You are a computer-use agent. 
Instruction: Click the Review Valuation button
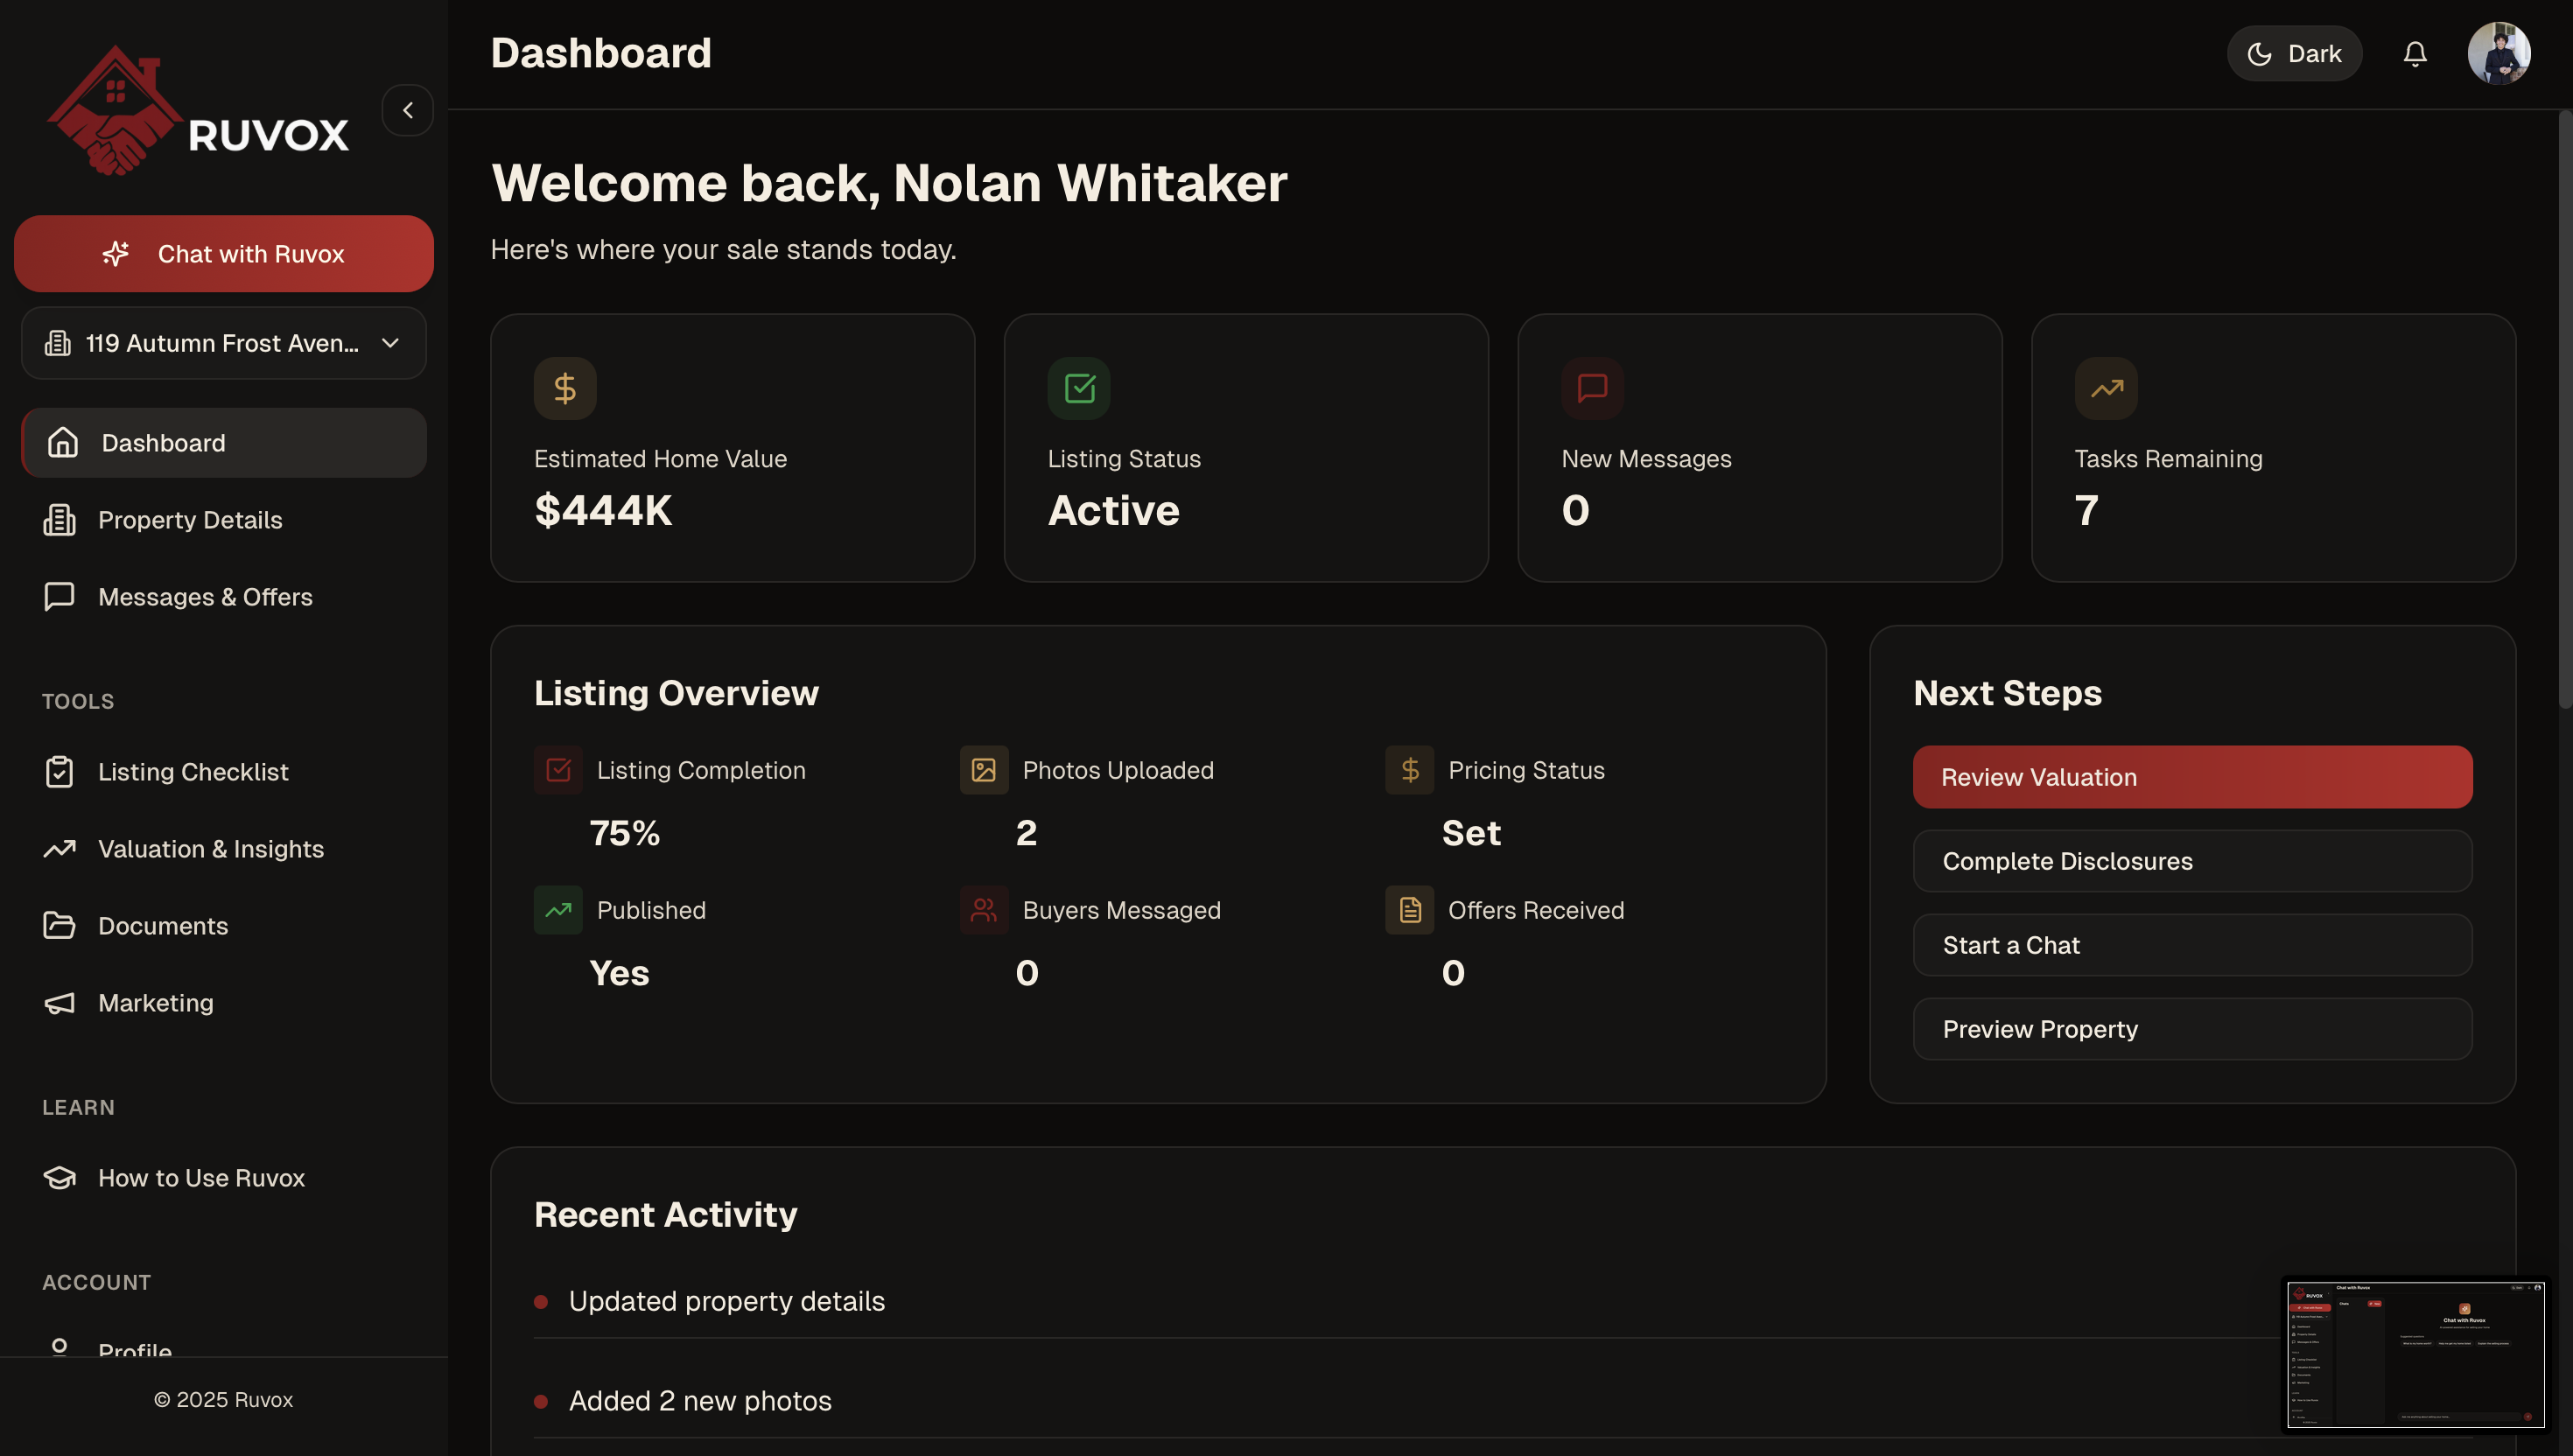(x=2192, y=777)
